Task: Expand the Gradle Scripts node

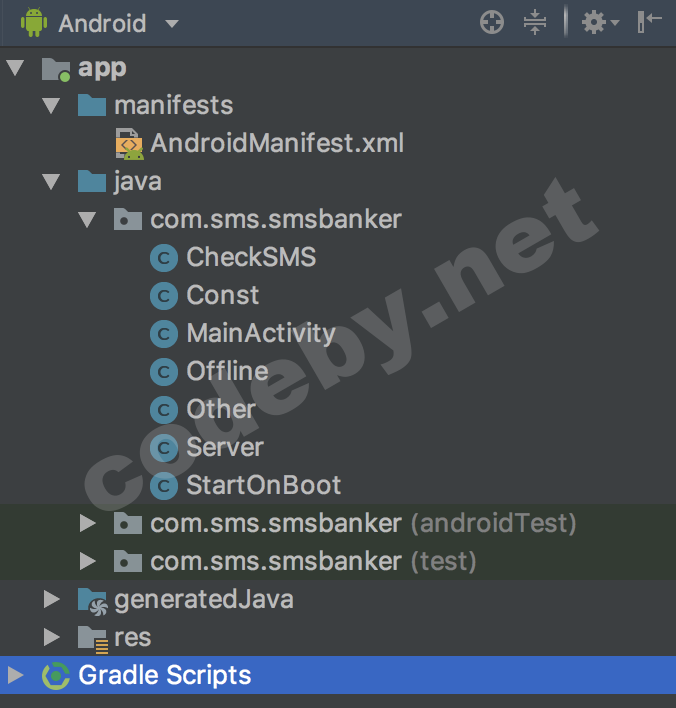Action: coord(15,675)
